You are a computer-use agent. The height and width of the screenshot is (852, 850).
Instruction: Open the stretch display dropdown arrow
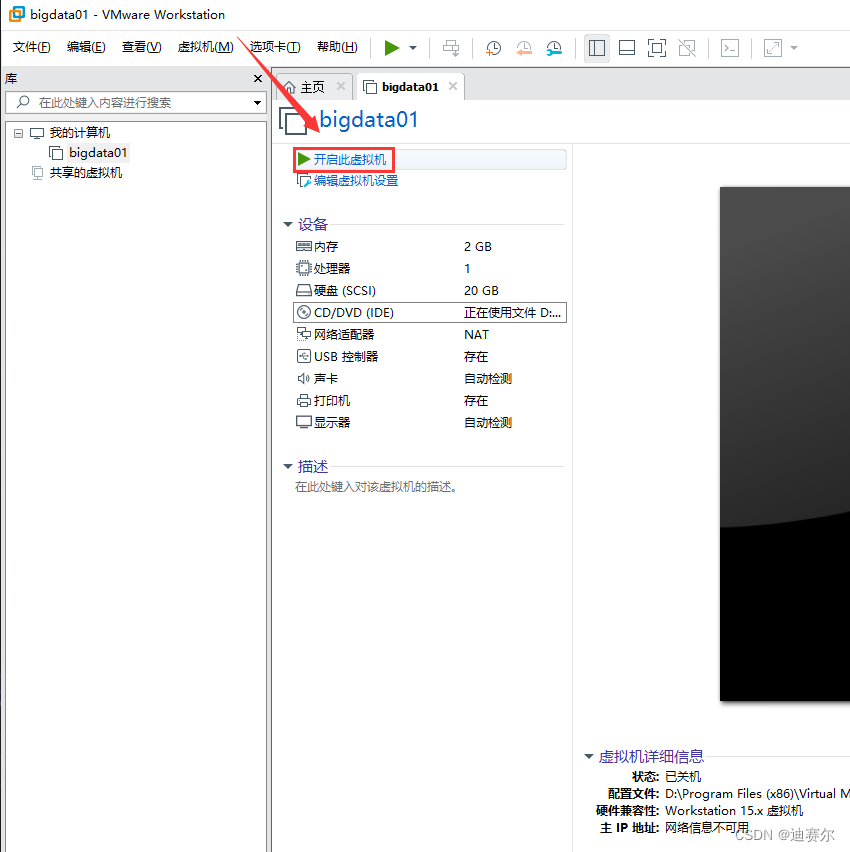point(794,48)
